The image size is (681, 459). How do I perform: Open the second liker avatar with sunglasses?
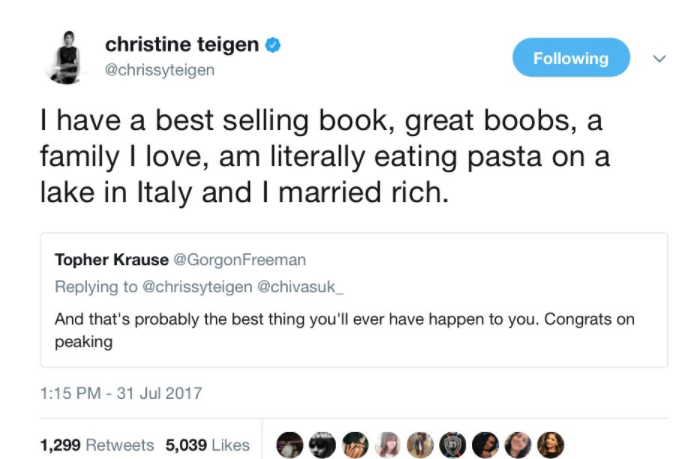coord(322,445)
